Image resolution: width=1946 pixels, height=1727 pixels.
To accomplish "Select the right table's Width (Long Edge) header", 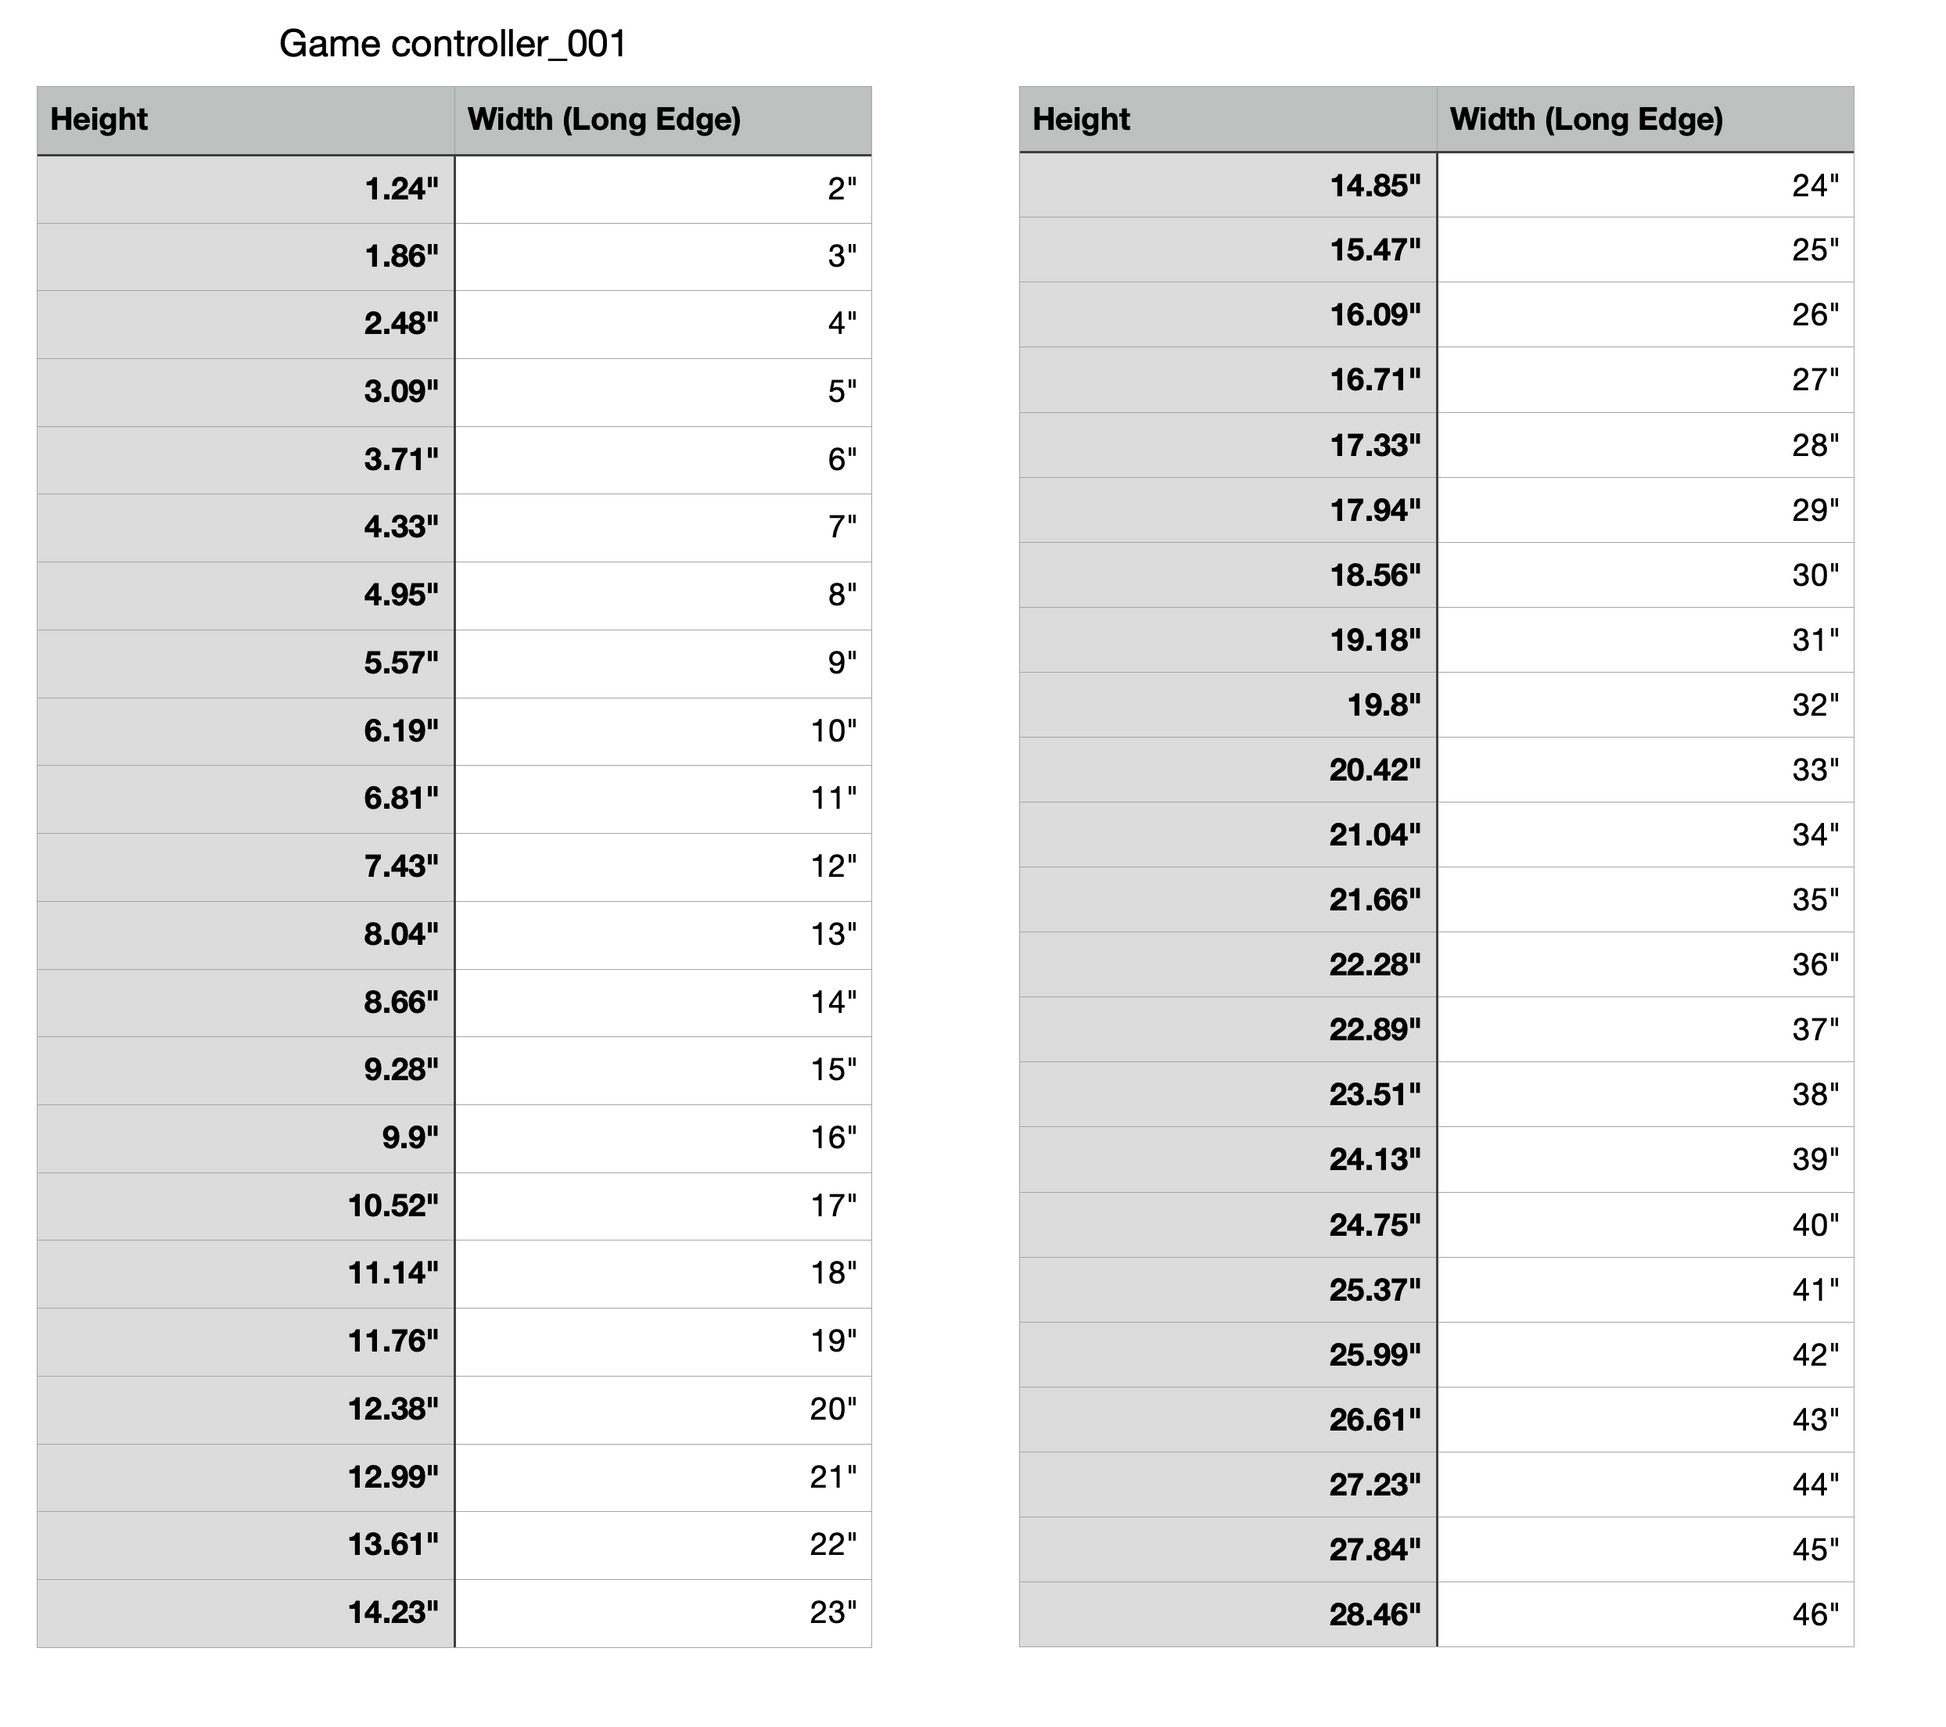I will tap(1644, 120).
